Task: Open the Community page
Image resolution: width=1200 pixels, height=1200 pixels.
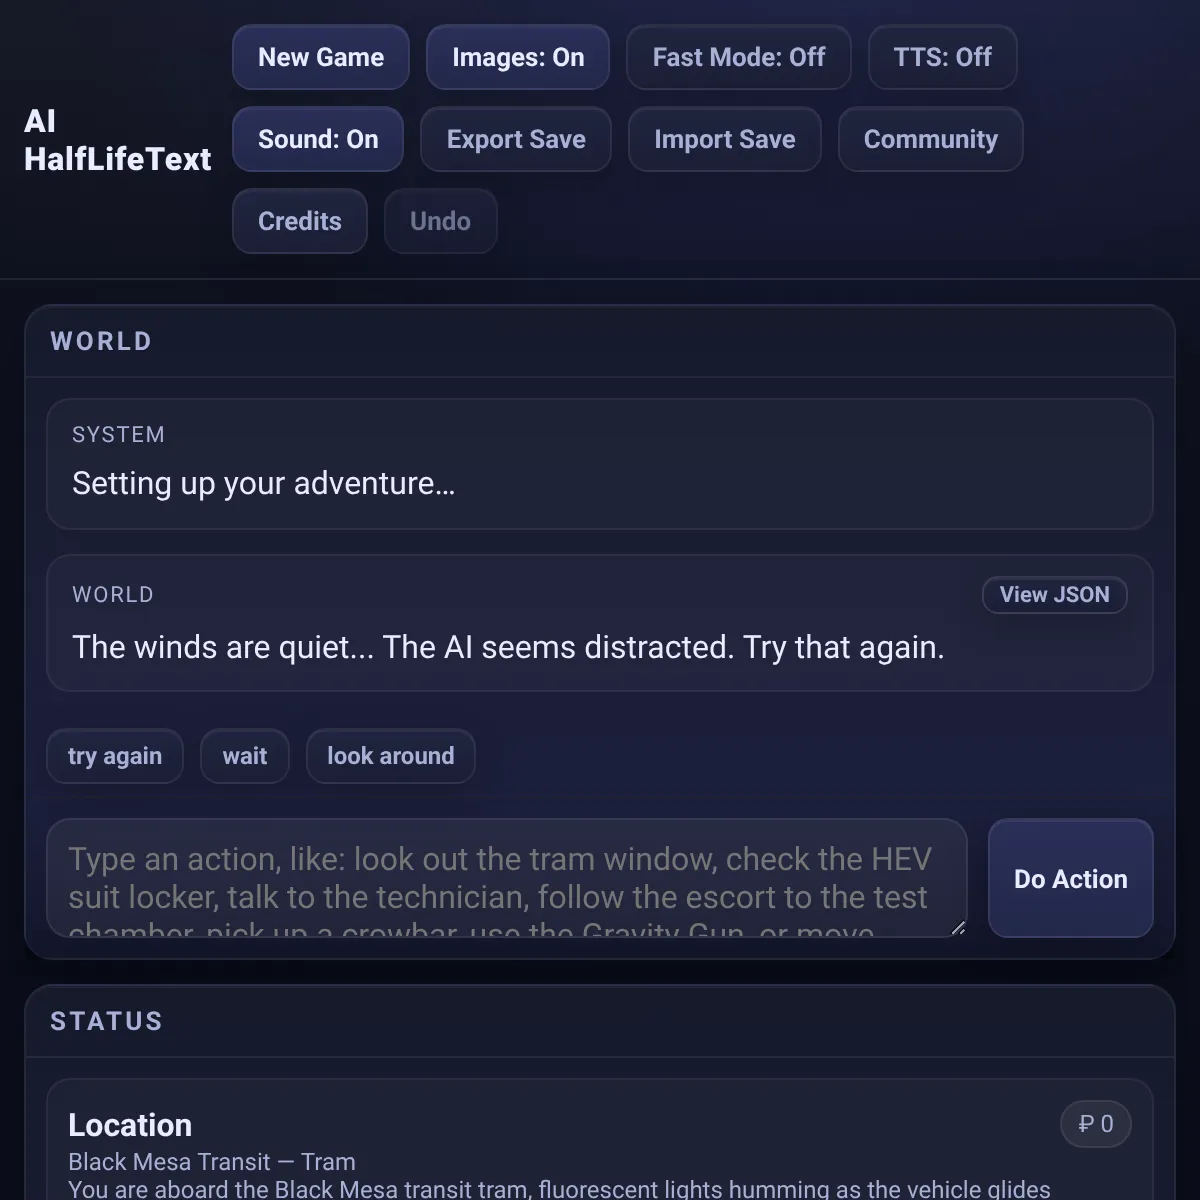Action: point(931,139)
